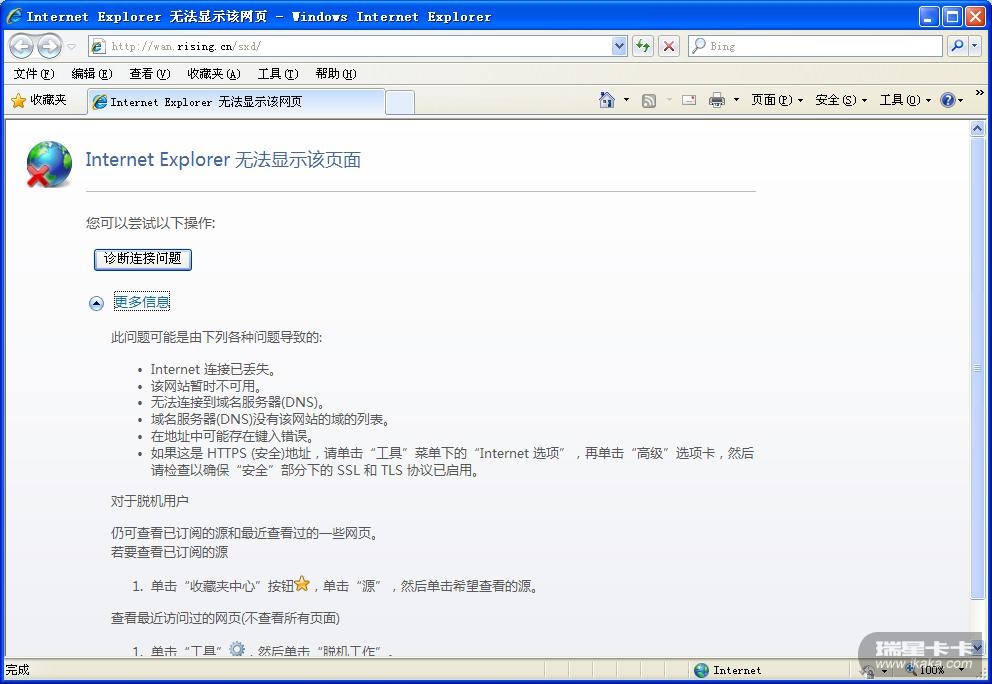Click the RSS feeds icon
This screenshot has width=992, height=684.
tap(648, 101)
